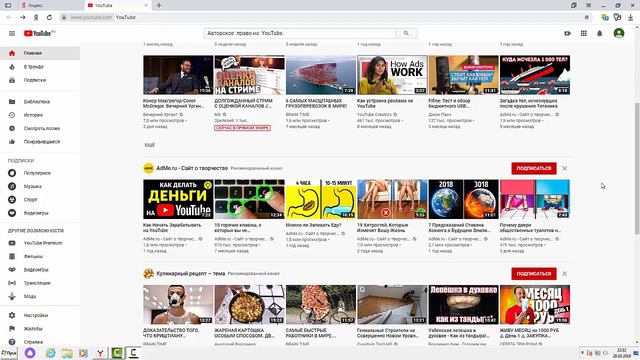Open the Оценка каналов на стриме thumbnail
640x360 pixels.
pos(249,75)
